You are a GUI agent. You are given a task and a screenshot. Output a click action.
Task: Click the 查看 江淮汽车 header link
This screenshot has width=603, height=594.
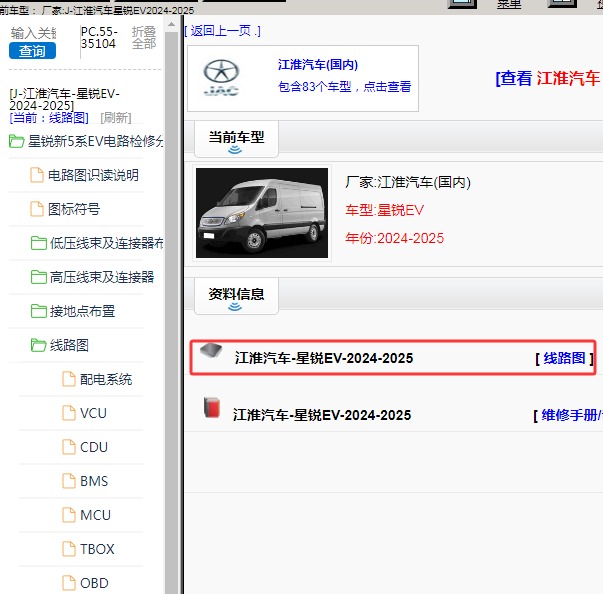(548, 78)
